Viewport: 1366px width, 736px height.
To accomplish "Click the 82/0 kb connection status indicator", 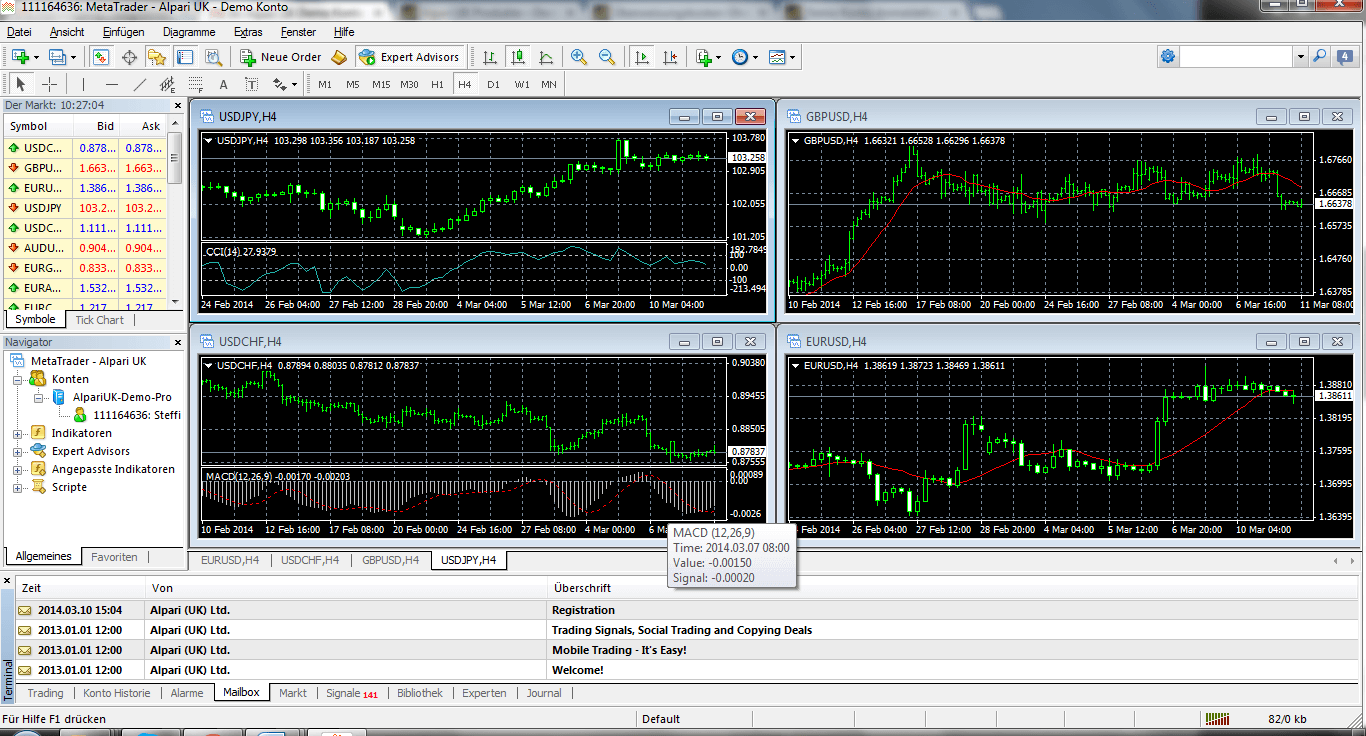I will (1286, 719).
